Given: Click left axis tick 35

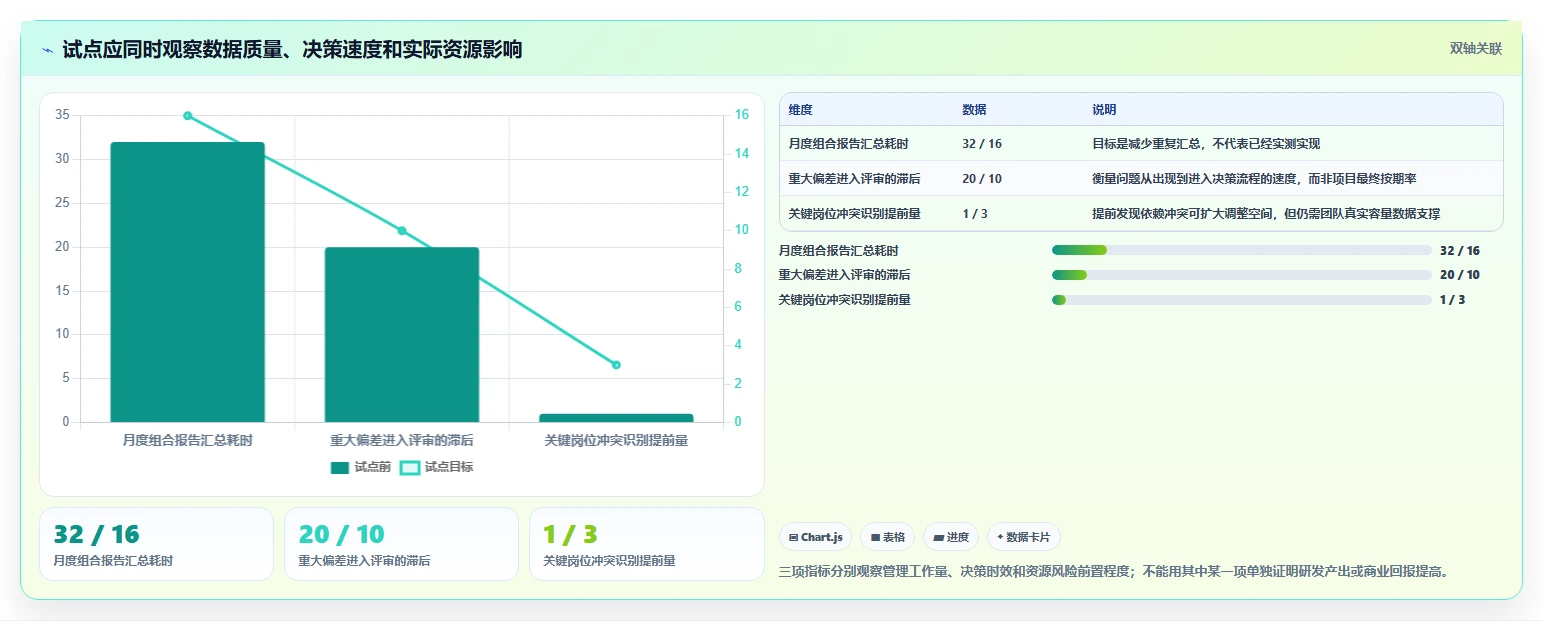Looking at the screenshot, I should click(62, 116).
